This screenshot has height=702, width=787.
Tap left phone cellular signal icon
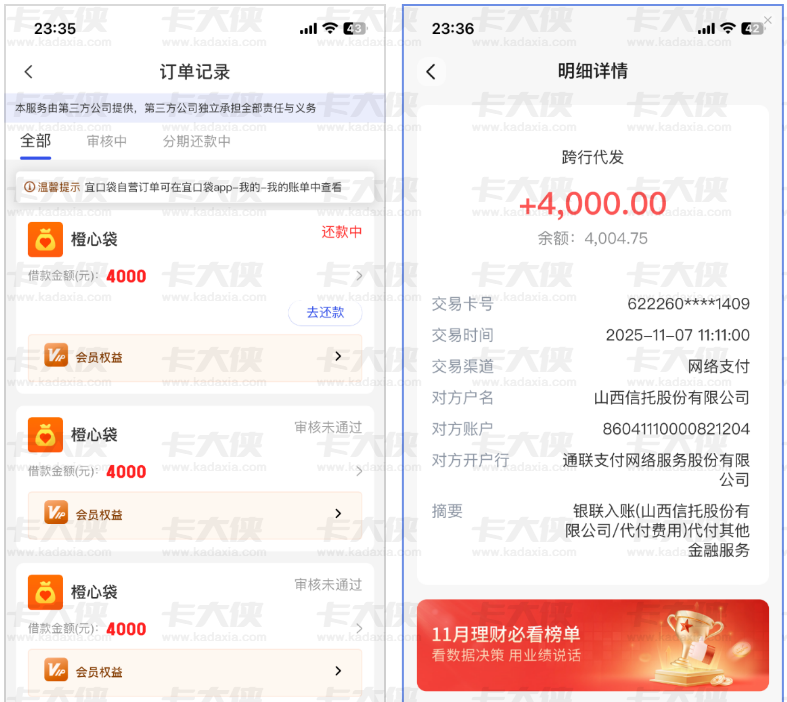[x=308, y=29]
